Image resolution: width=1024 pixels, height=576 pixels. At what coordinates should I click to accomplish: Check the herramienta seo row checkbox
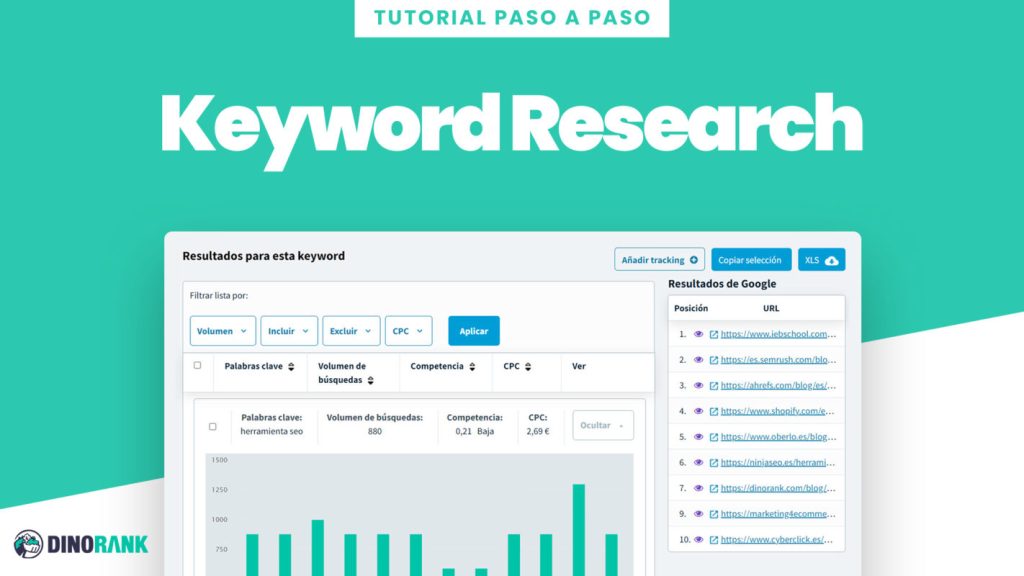pos(212,426)
